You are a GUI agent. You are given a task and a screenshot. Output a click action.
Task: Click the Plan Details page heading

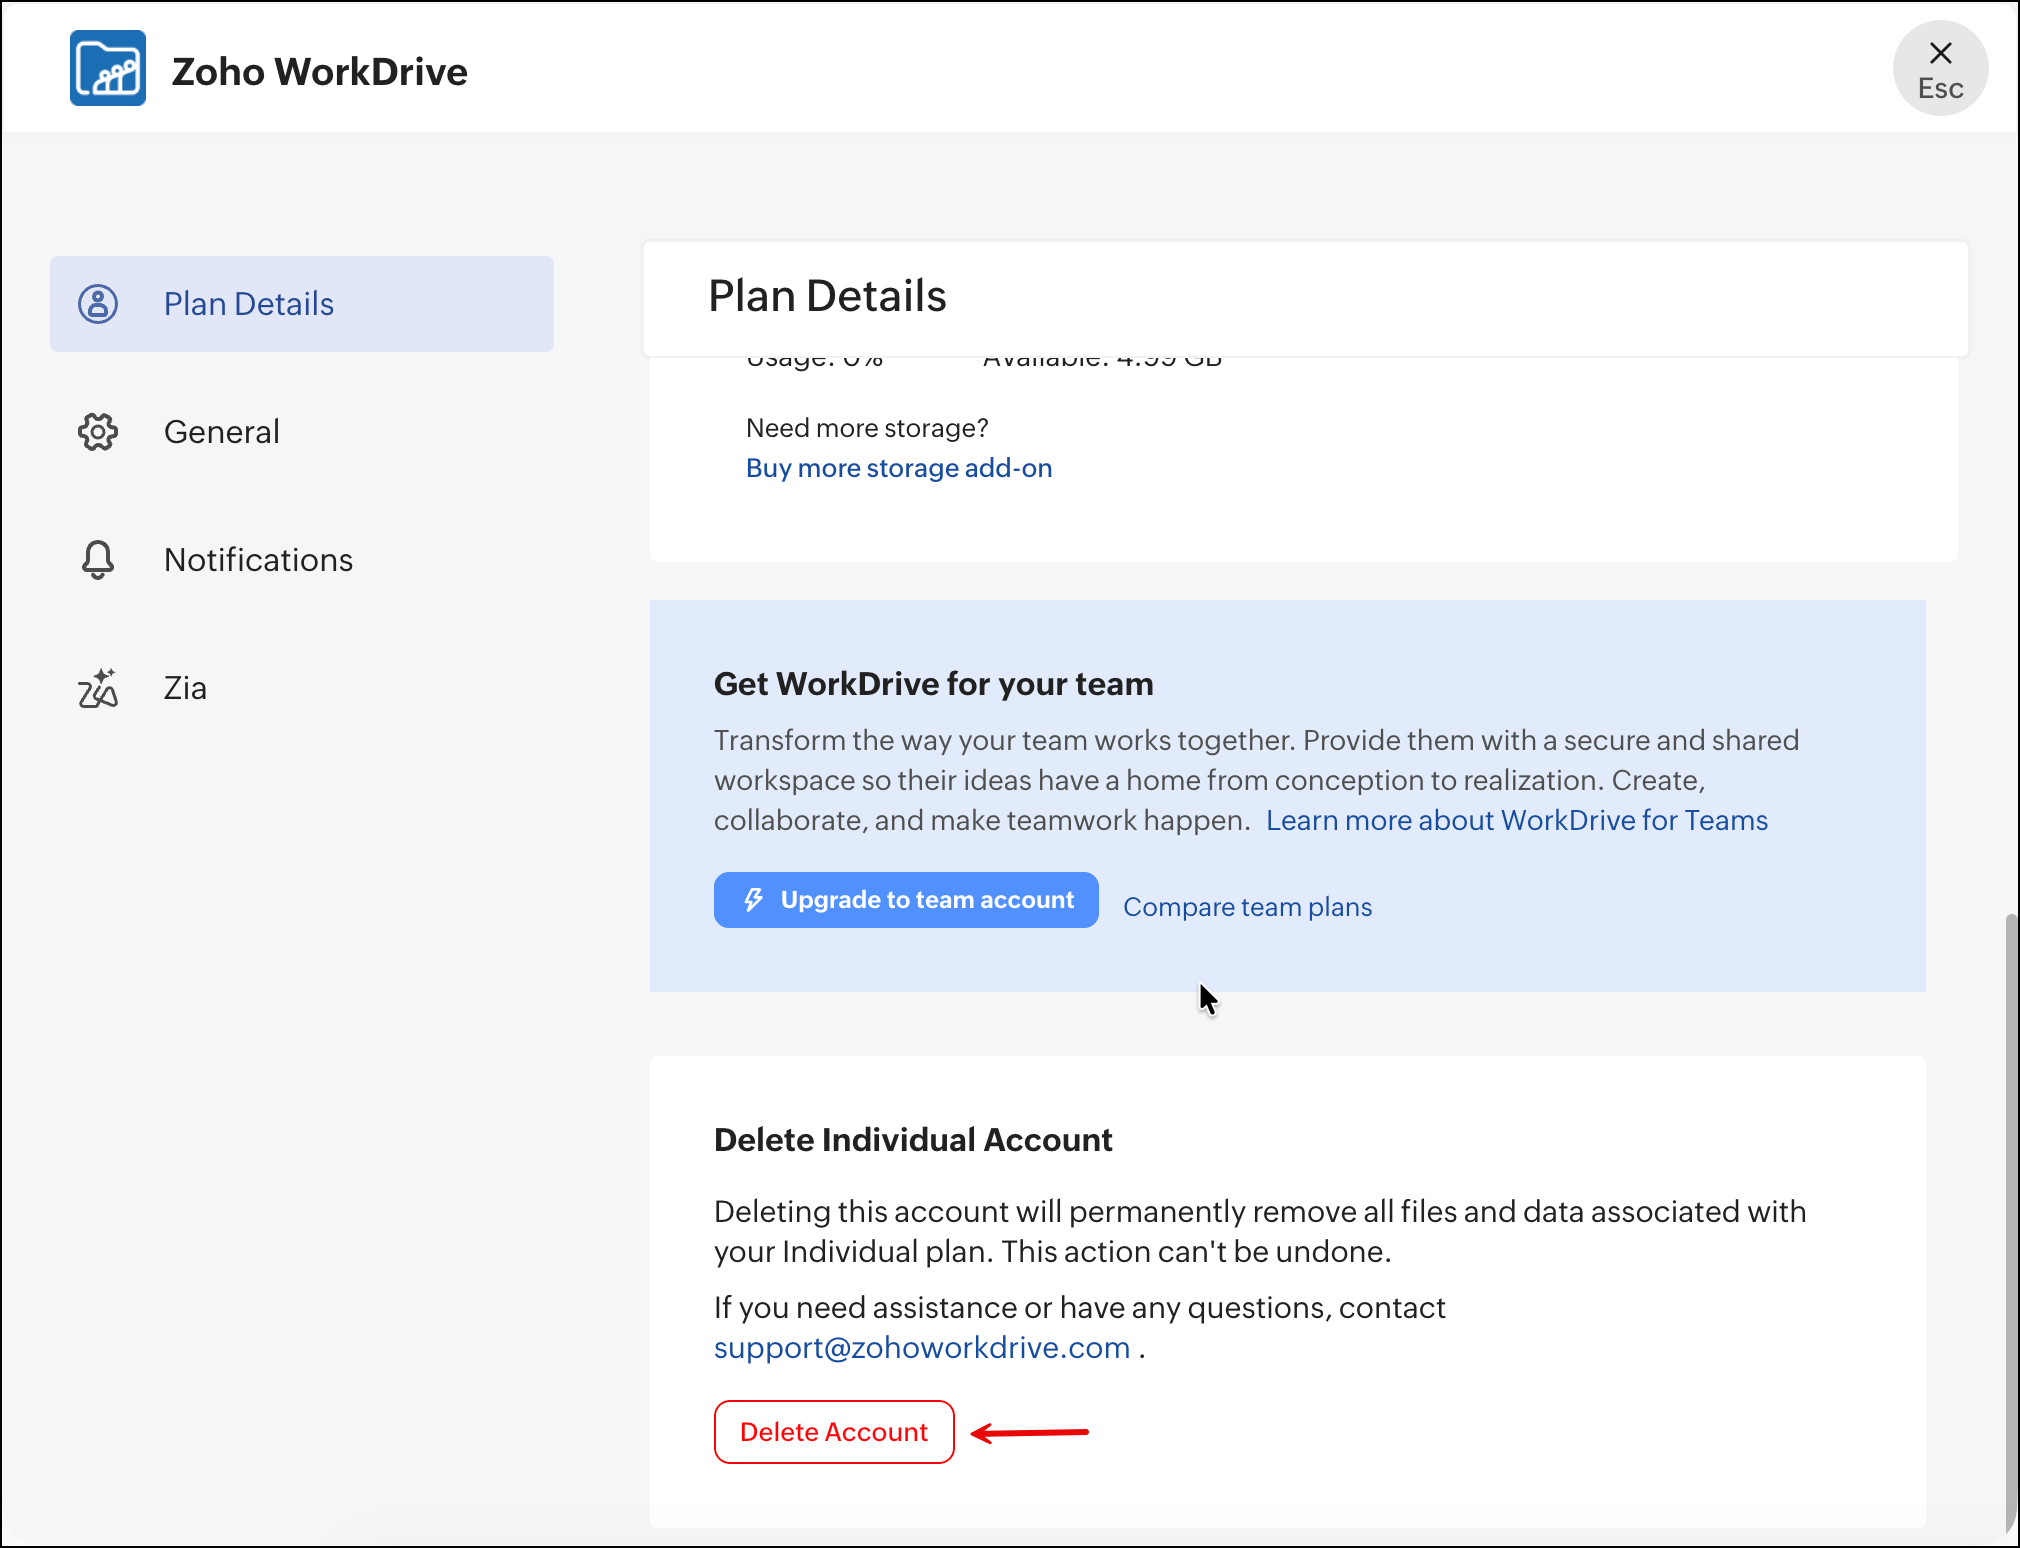click(x=827, y=296)
